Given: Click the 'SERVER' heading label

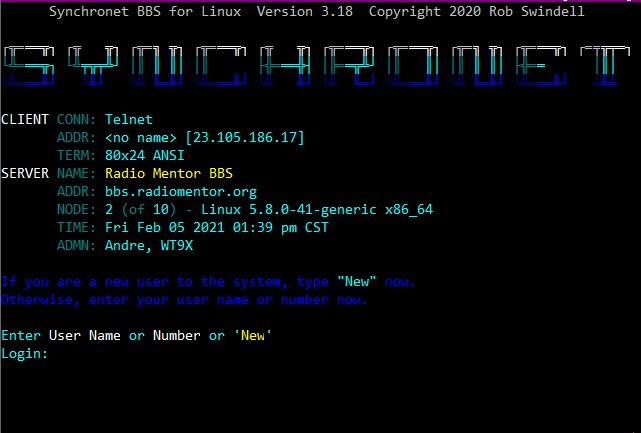Looking at the screenshot, I should pos(25,173).
